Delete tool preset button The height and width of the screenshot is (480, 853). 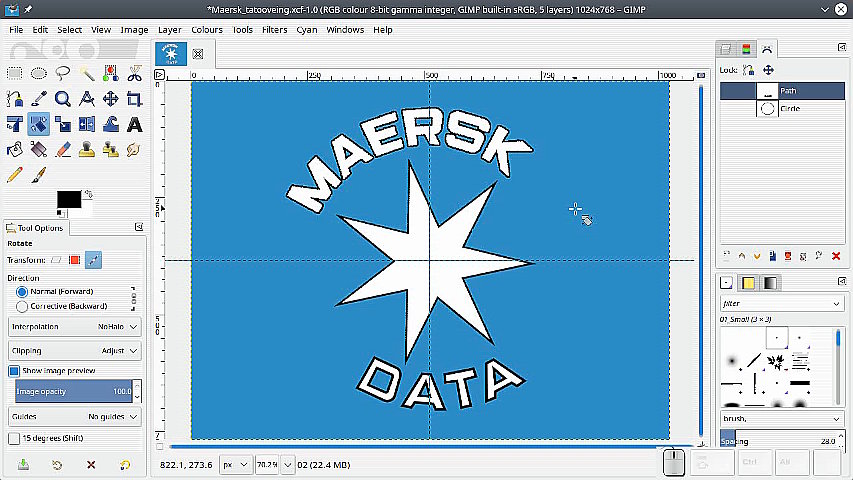91,465
